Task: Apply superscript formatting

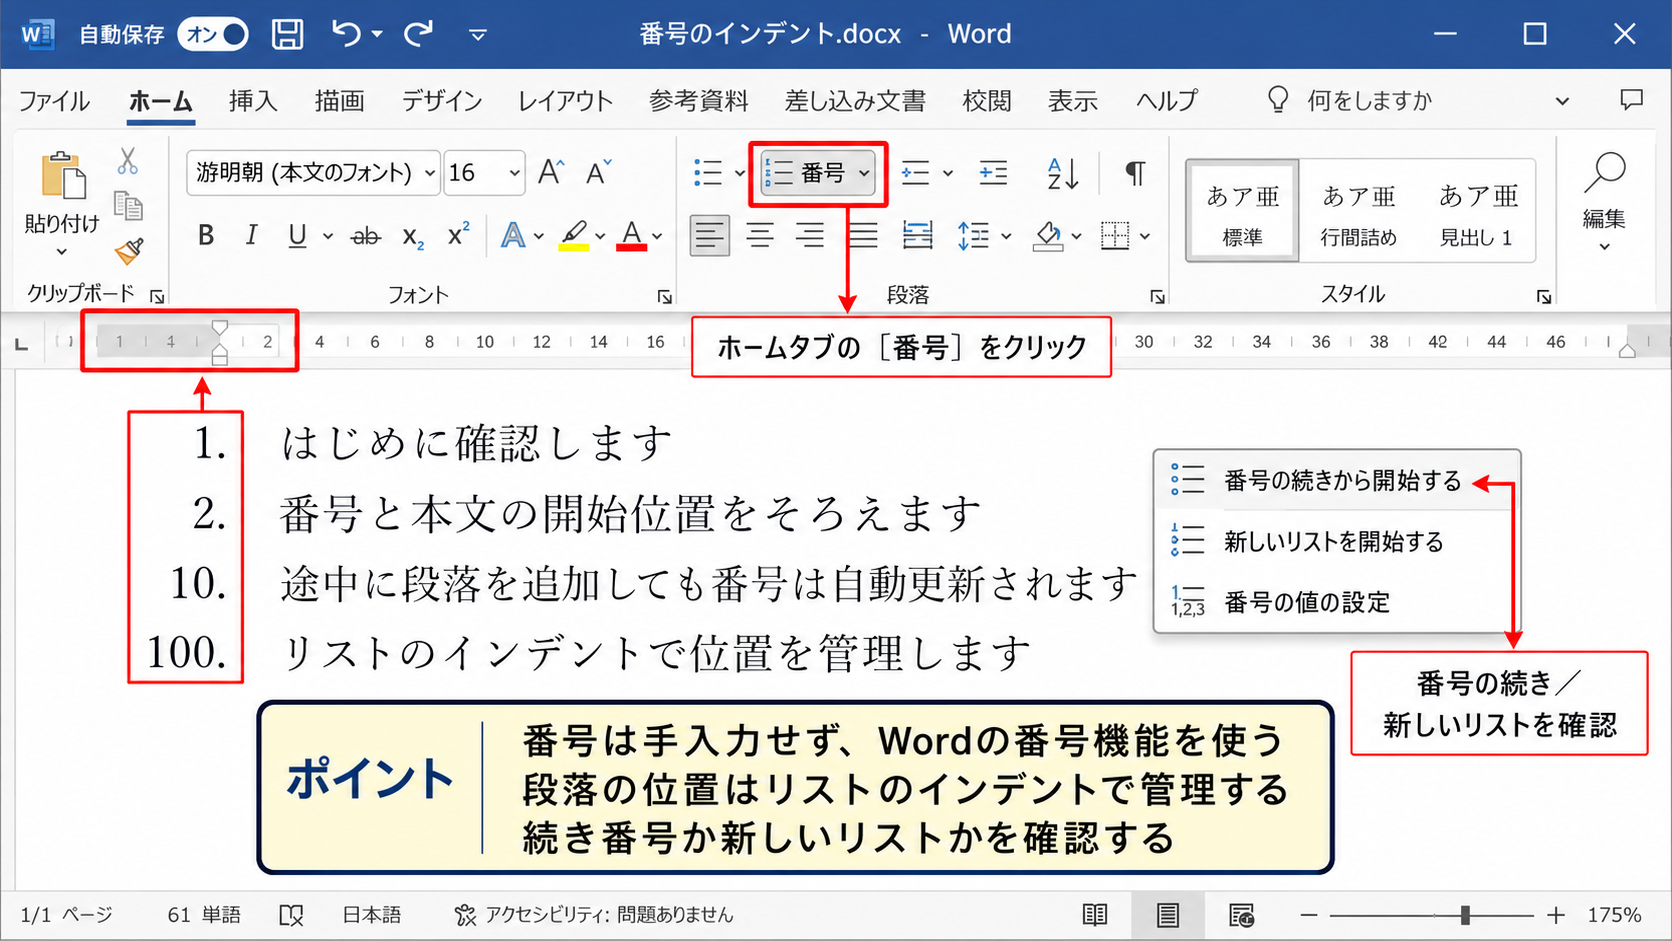Action: pyautogui.click(x=458, y=234)
